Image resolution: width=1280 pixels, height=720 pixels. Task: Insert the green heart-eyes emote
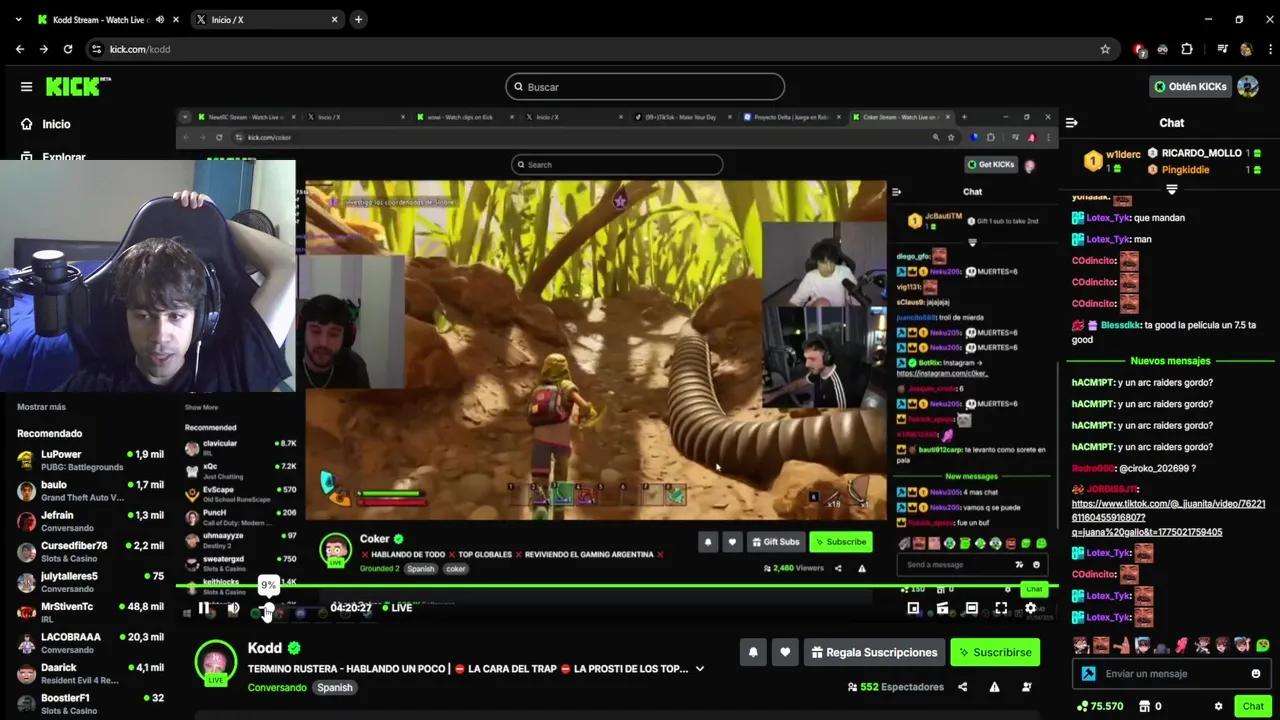point(1262,645)
